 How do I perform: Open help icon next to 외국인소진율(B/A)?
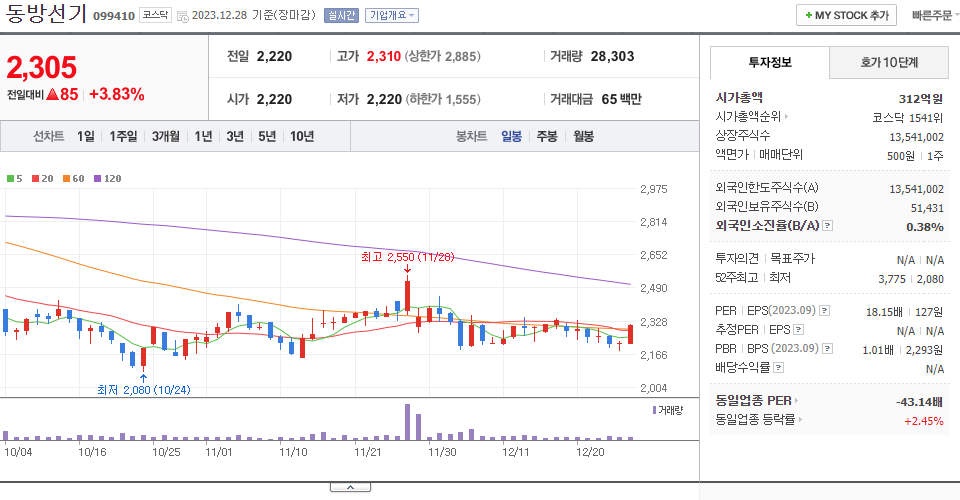[827, 226]
